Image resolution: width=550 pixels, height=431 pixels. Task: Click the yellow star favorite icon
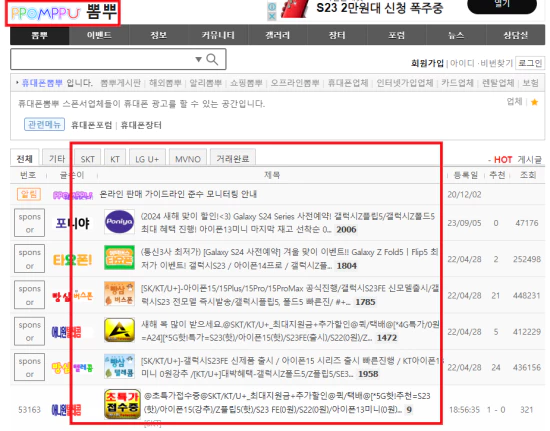click(534, 102)
